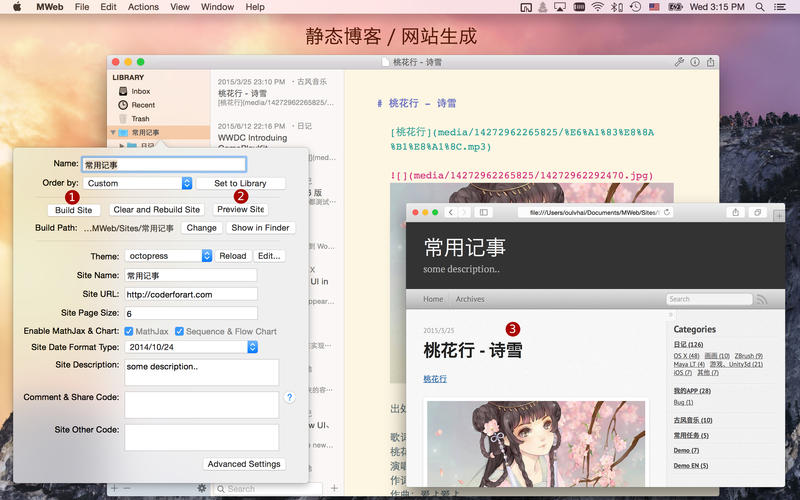This screenshot has height=500, width=800.
Task: Toggle Safari's sidebar button
Action: [483, 212]
